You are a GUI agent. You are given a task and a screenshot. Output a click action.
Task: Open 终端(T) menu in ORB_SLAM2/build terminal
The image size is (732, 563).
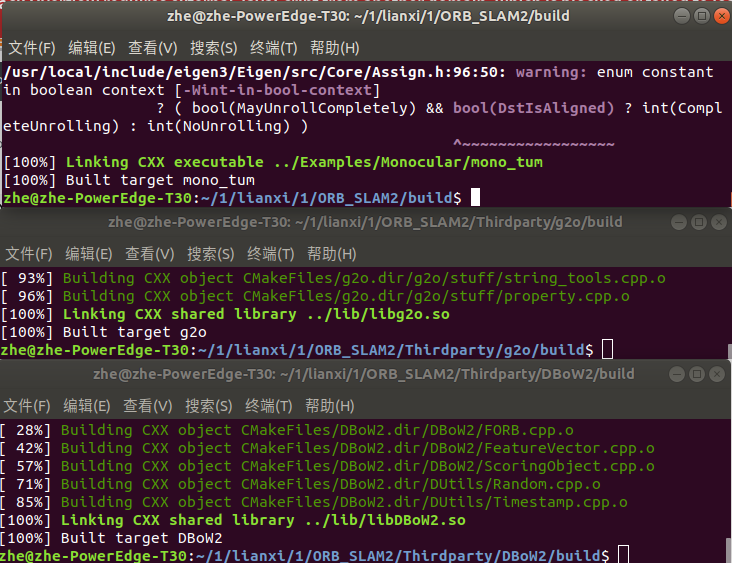click(274, 48)
